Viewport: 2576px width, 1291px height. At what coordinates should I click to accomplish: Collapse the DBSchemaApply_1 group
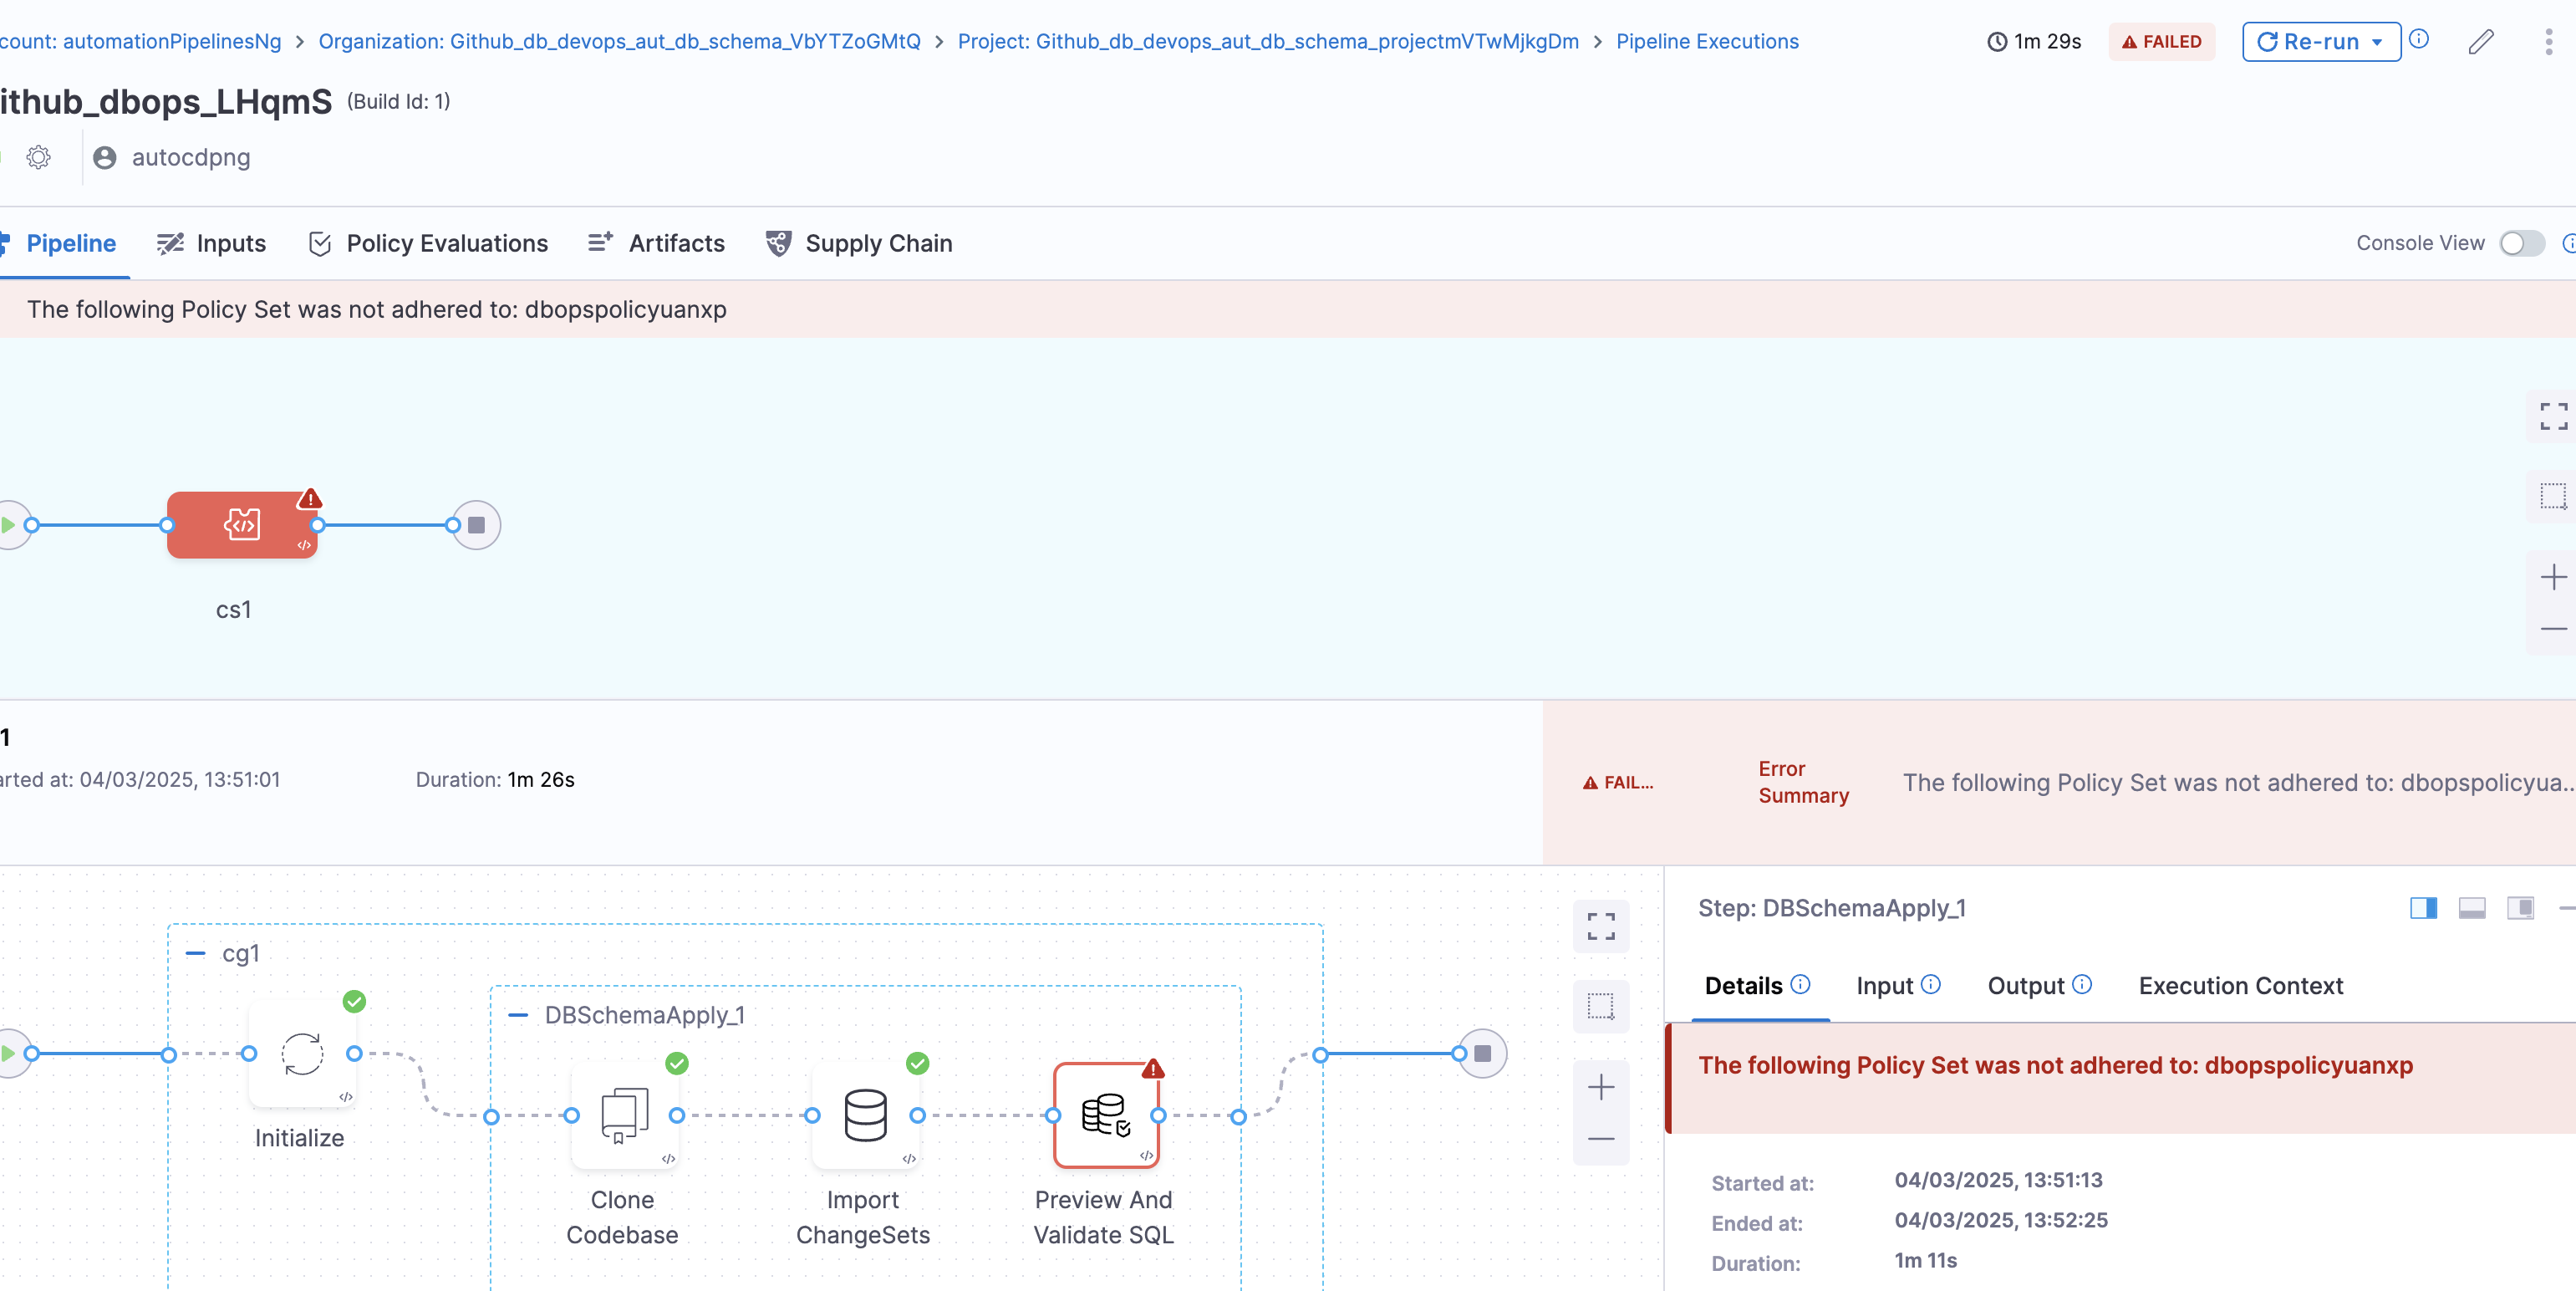coord(518,1015)
